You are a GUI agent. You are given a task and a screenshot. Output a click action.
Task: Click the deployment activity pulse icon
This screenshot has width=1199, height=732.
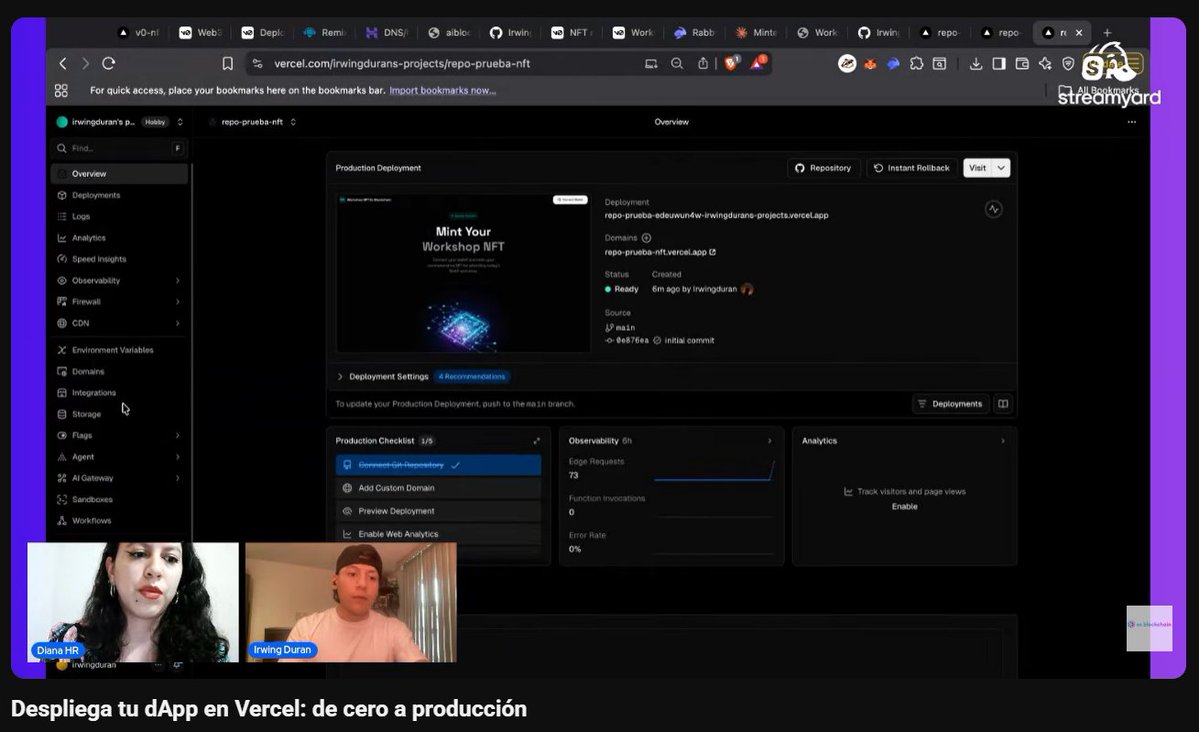click(993, 209)
